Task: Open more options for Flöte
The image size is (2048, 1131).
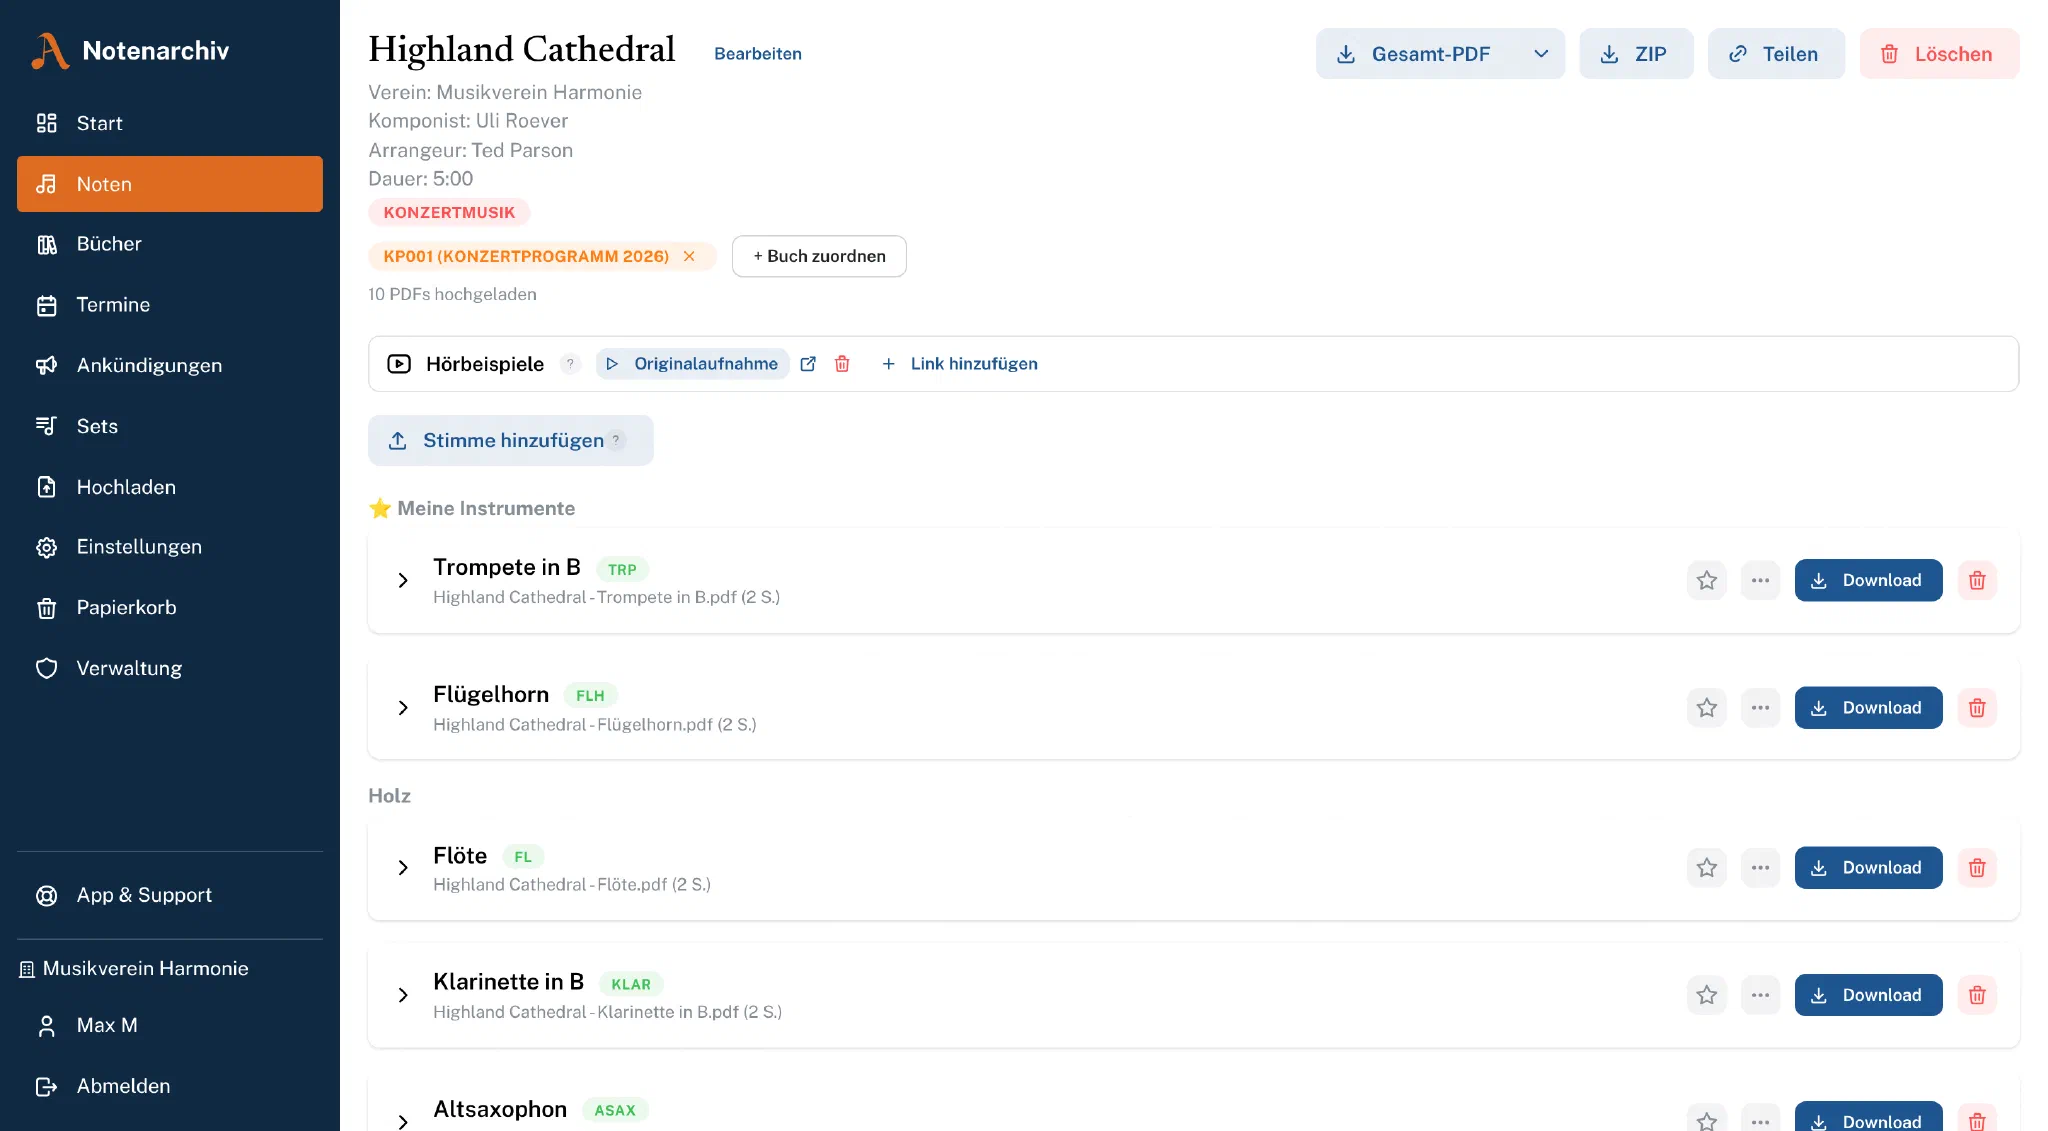Action: tap(1760, 868)
